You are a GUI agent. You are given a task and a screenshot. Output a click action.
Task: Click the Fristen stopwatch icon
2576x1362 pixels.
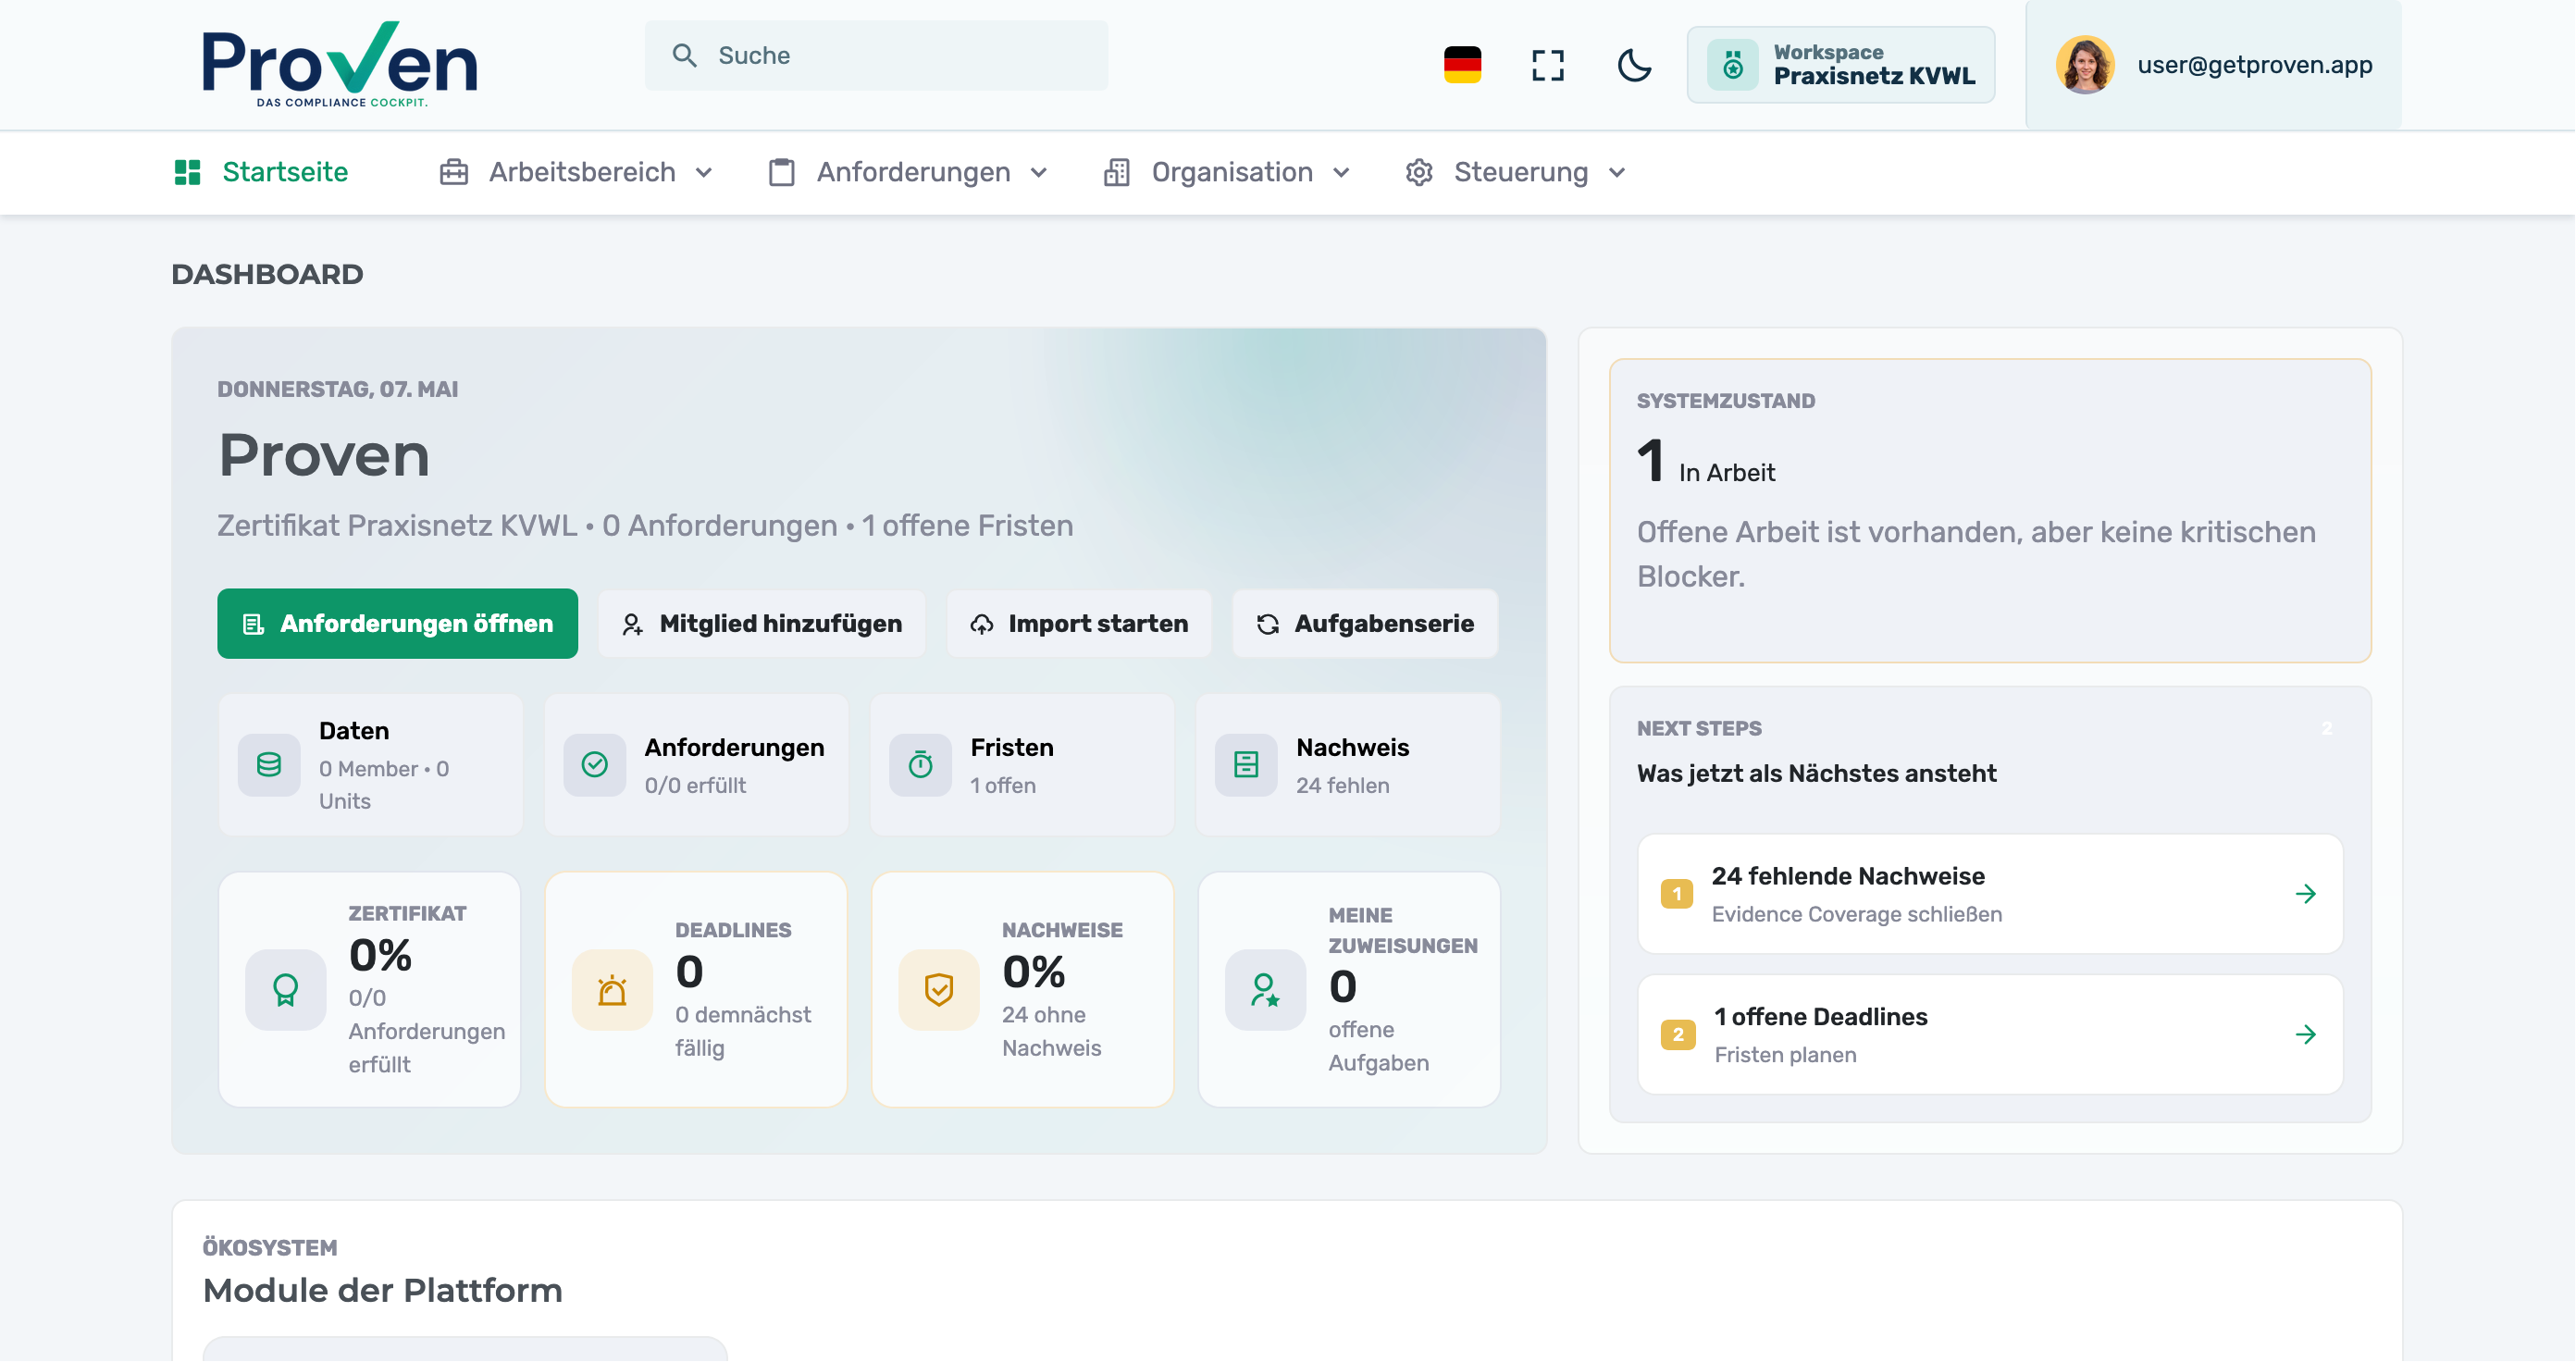921,766
